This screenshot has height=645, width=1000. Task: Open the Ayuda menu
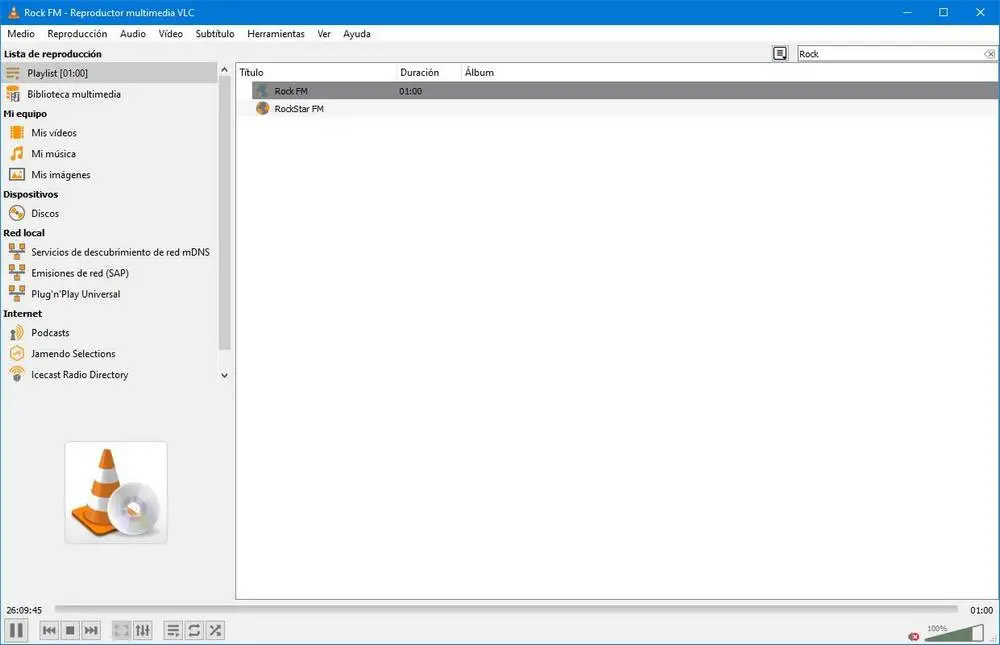pos(357,34)
